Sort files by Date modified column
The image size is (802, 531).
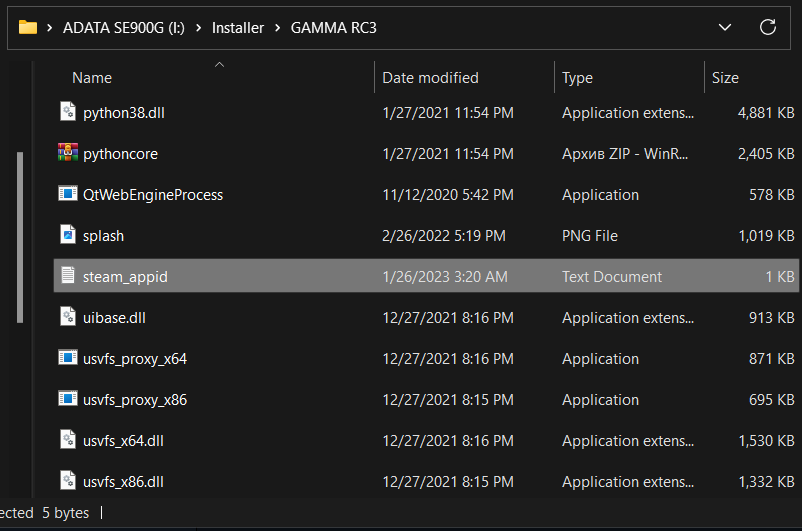coord(430,78)
